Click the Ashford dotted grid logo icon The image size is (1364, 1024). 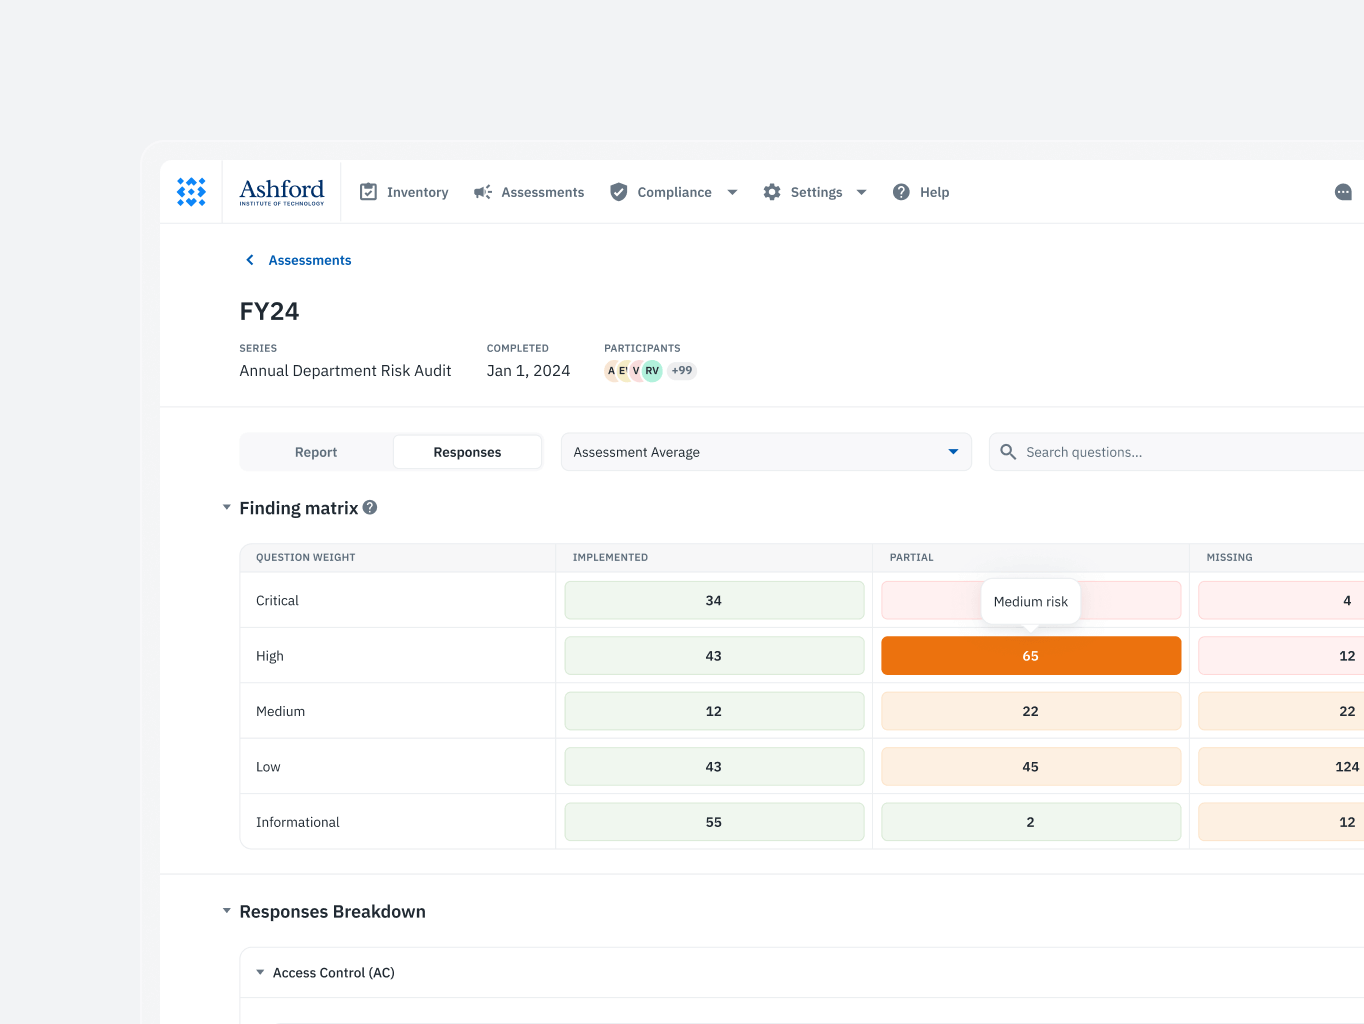click(191, 191)
